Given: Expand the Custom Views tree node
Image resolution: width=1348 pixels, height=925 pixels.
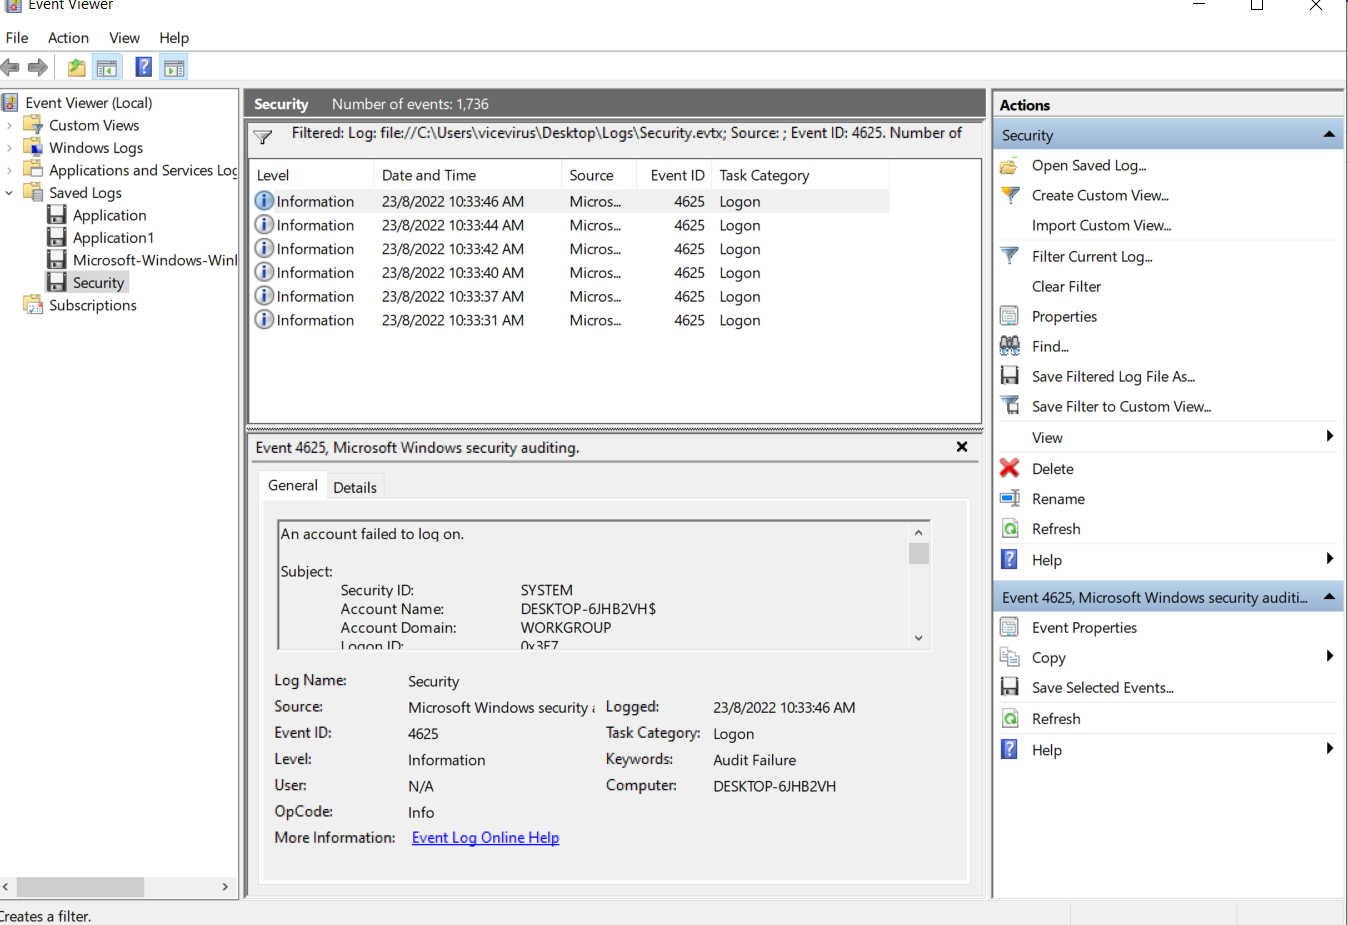Looking at the screenshot, I should (x=9, y=125).
